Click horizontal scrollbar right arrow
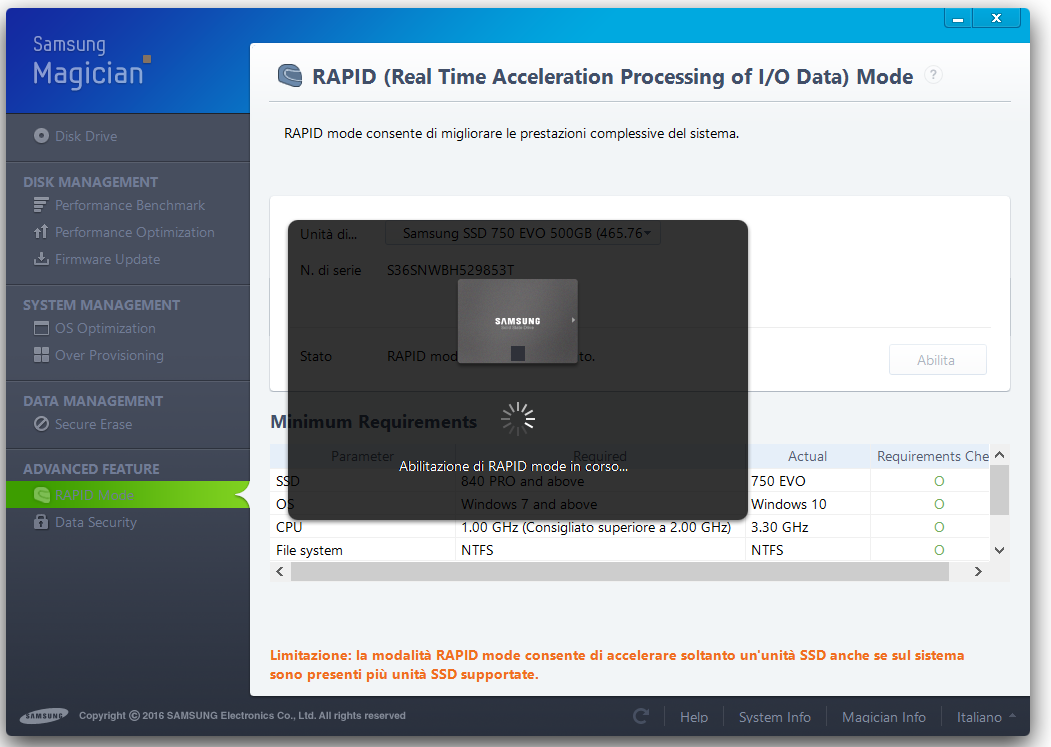 point(978,571)
